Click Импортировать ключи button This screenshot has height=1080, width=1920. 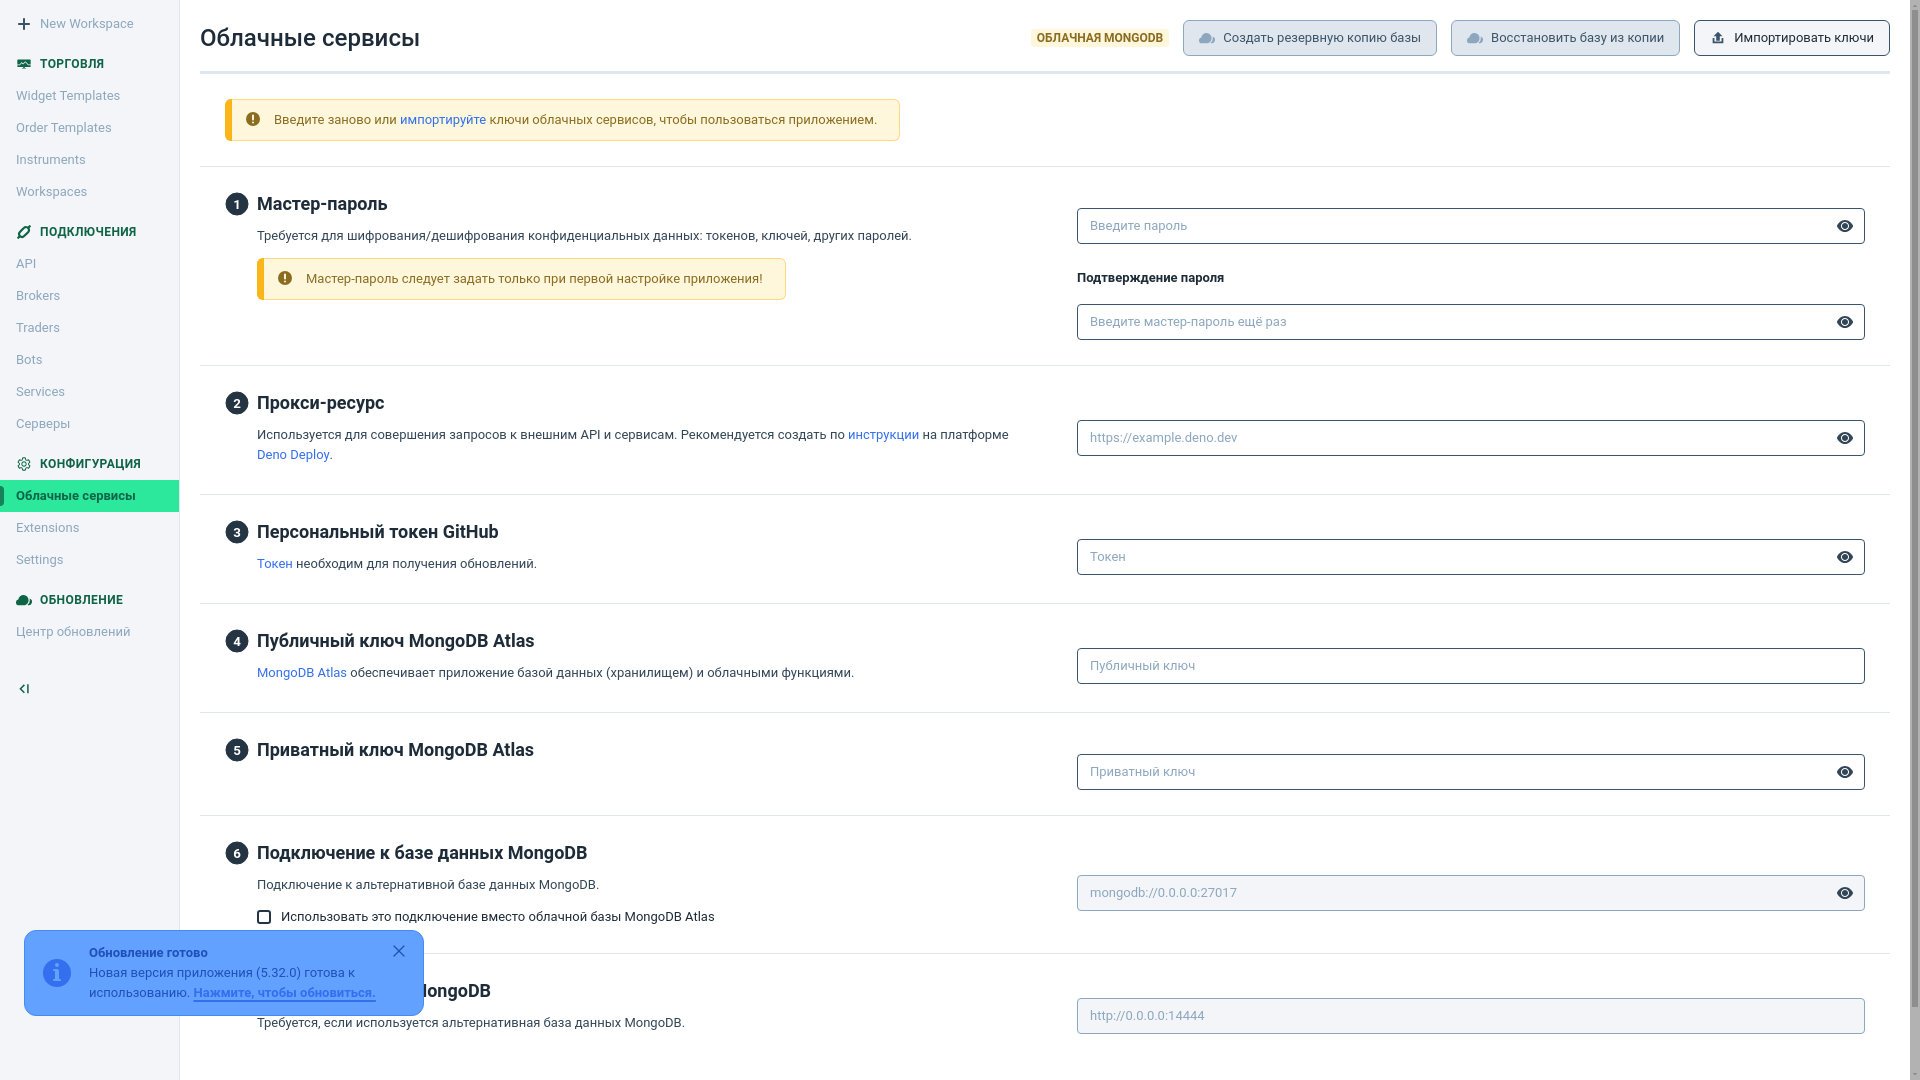pyautogui.click(x=1791, y=38)
